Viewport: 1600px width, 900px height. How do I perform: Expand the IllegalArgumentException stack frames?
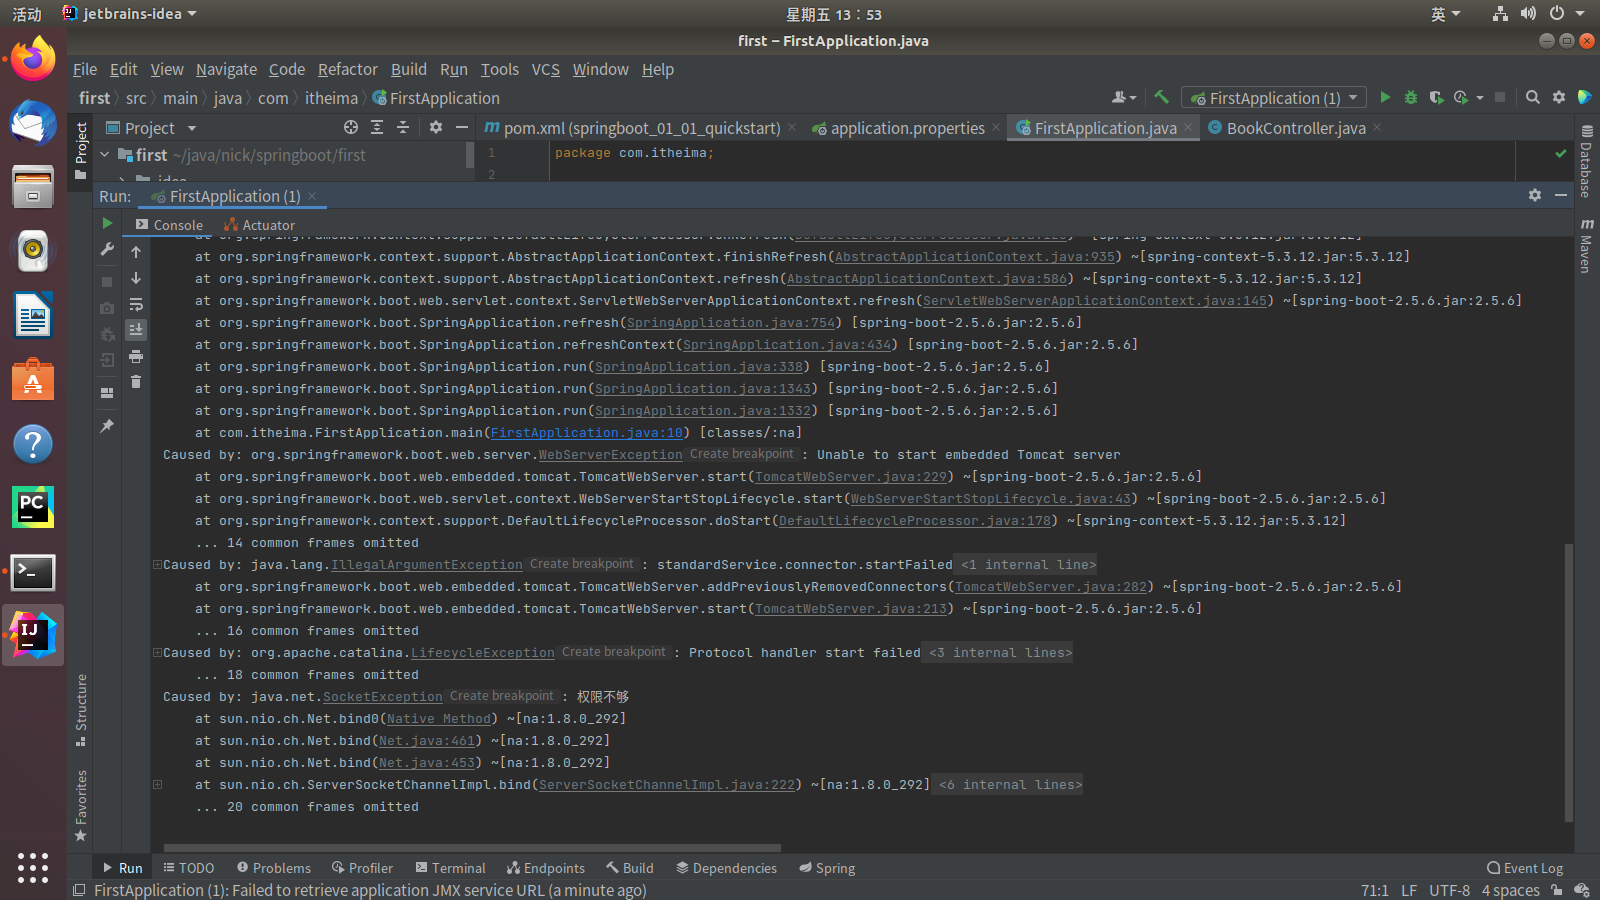(156, 564)
